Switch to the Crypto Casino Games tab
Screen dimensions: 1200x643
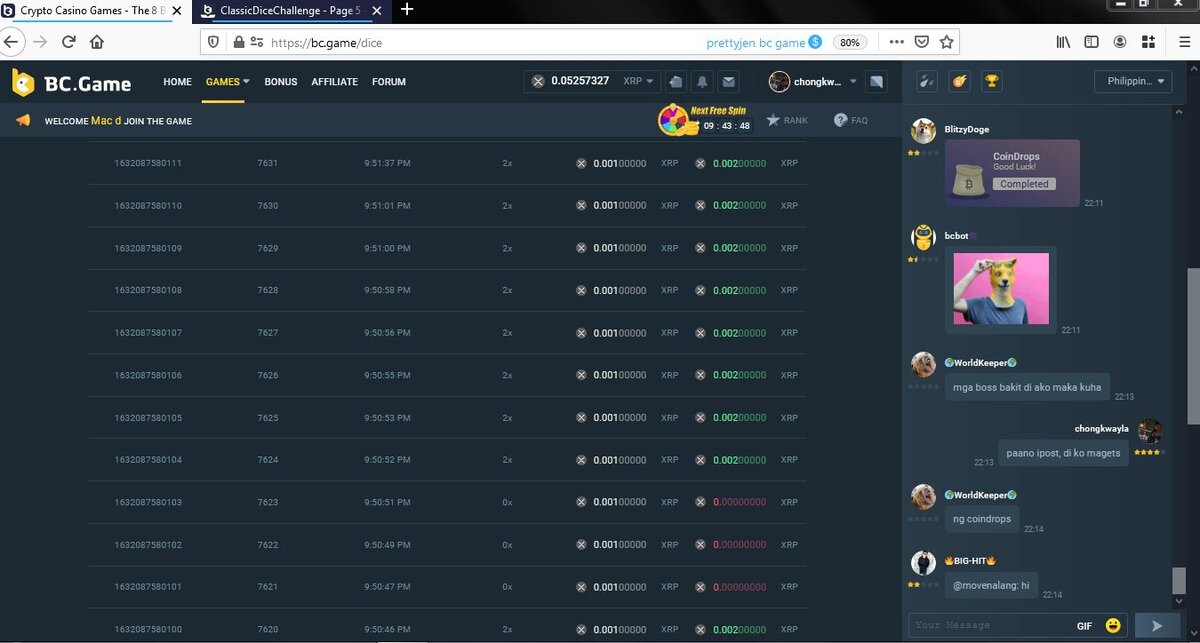tap(90, 10)
